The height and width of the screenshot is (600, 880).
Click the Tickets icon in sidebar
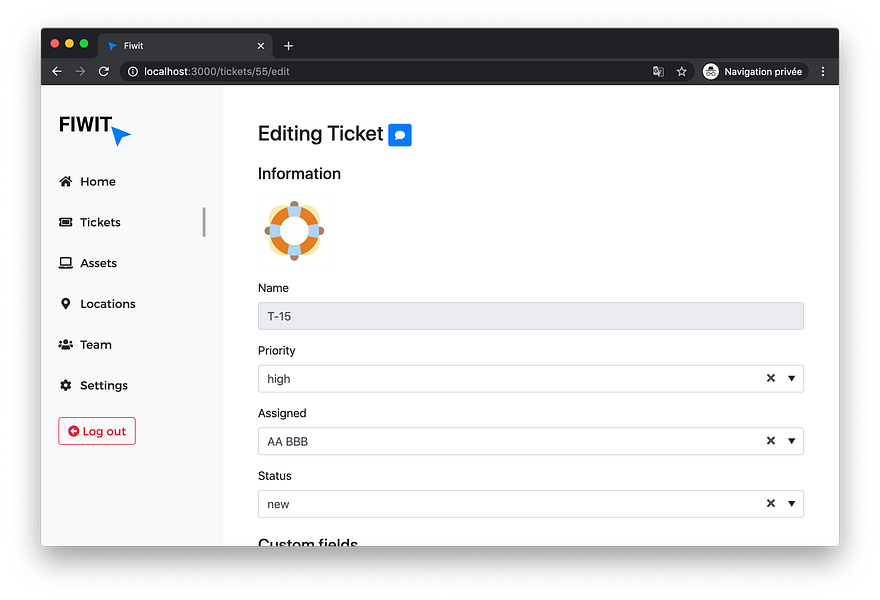pos(66,222)
